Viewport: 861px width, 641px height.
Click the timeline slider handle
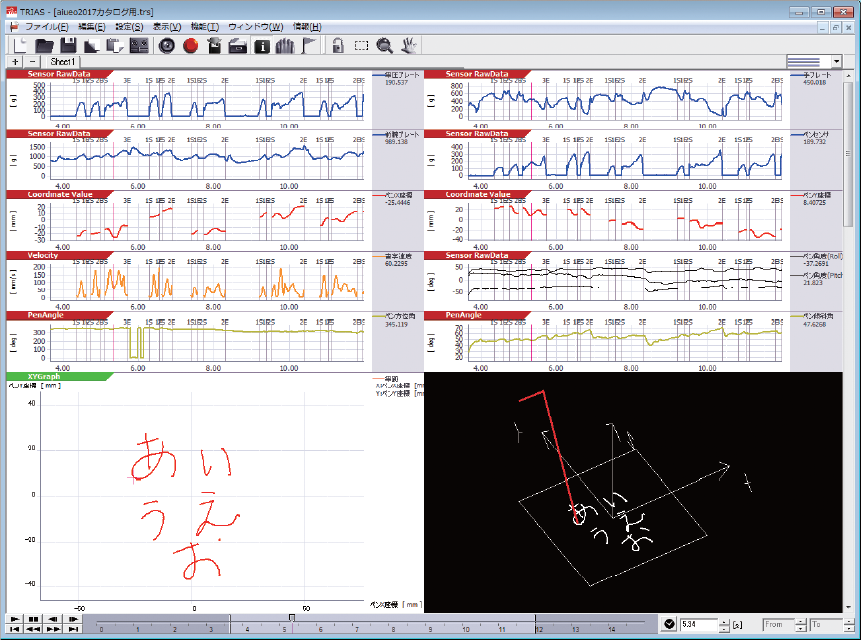(x=291, y=617)
